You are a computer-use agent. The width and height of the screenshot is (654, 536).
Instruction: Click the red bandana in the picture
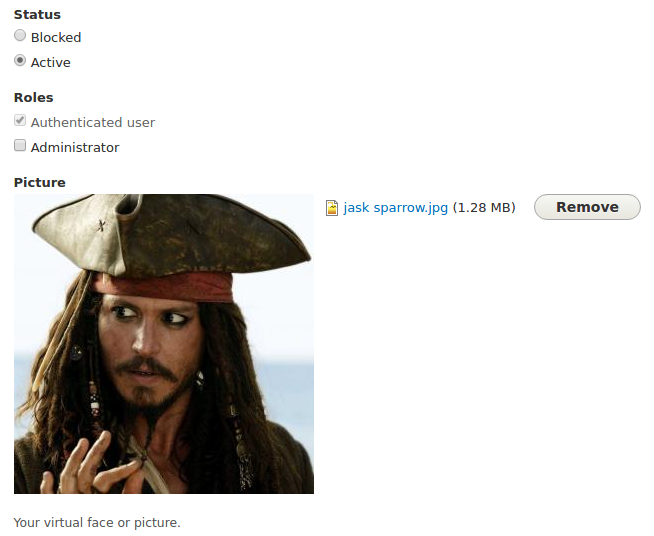163,287
